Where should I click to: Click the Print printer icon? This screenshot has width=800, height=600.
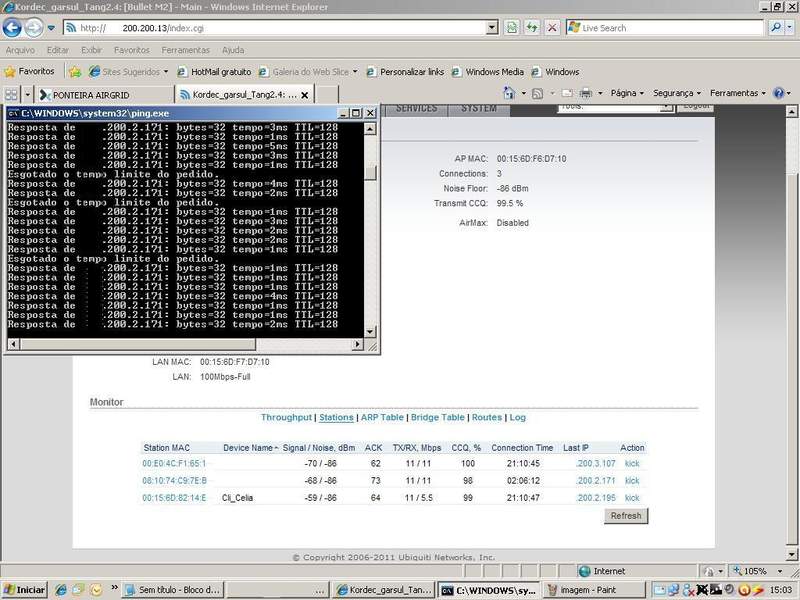(586, 93)
